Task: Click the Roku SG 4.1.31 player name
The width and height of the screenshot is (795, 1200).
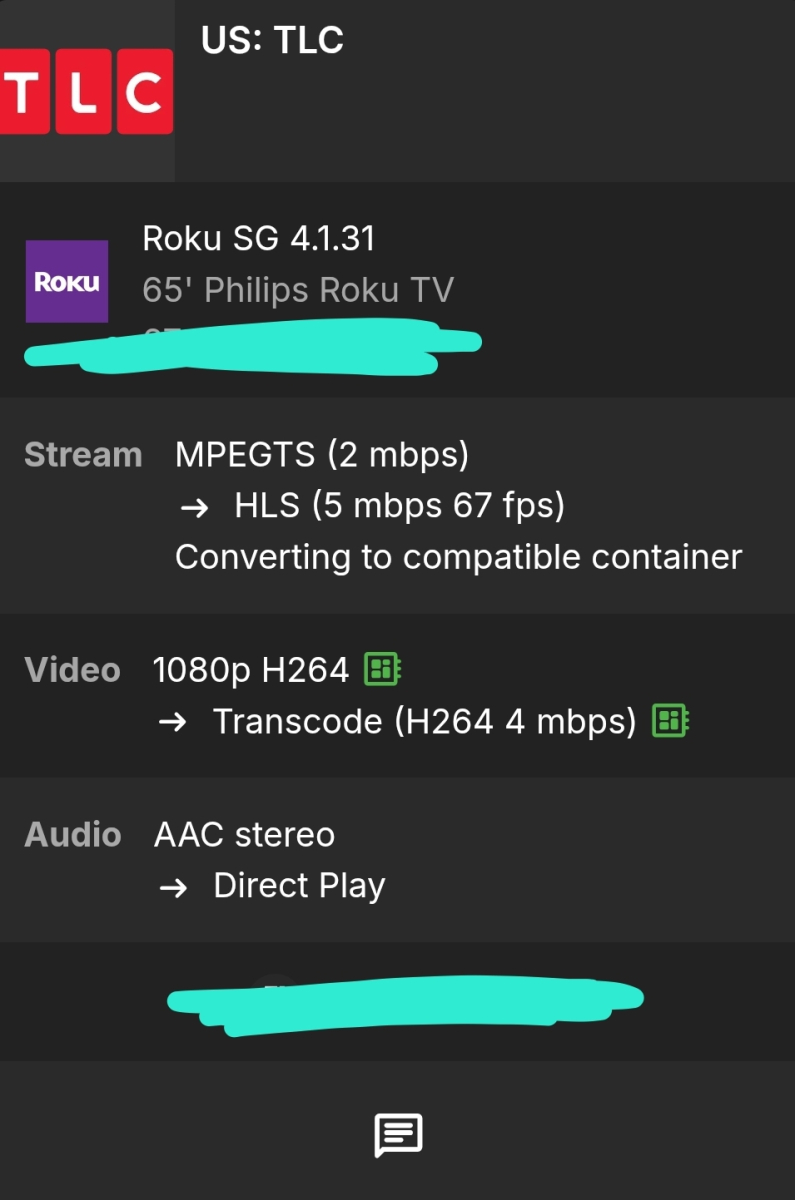Action: 259,238
